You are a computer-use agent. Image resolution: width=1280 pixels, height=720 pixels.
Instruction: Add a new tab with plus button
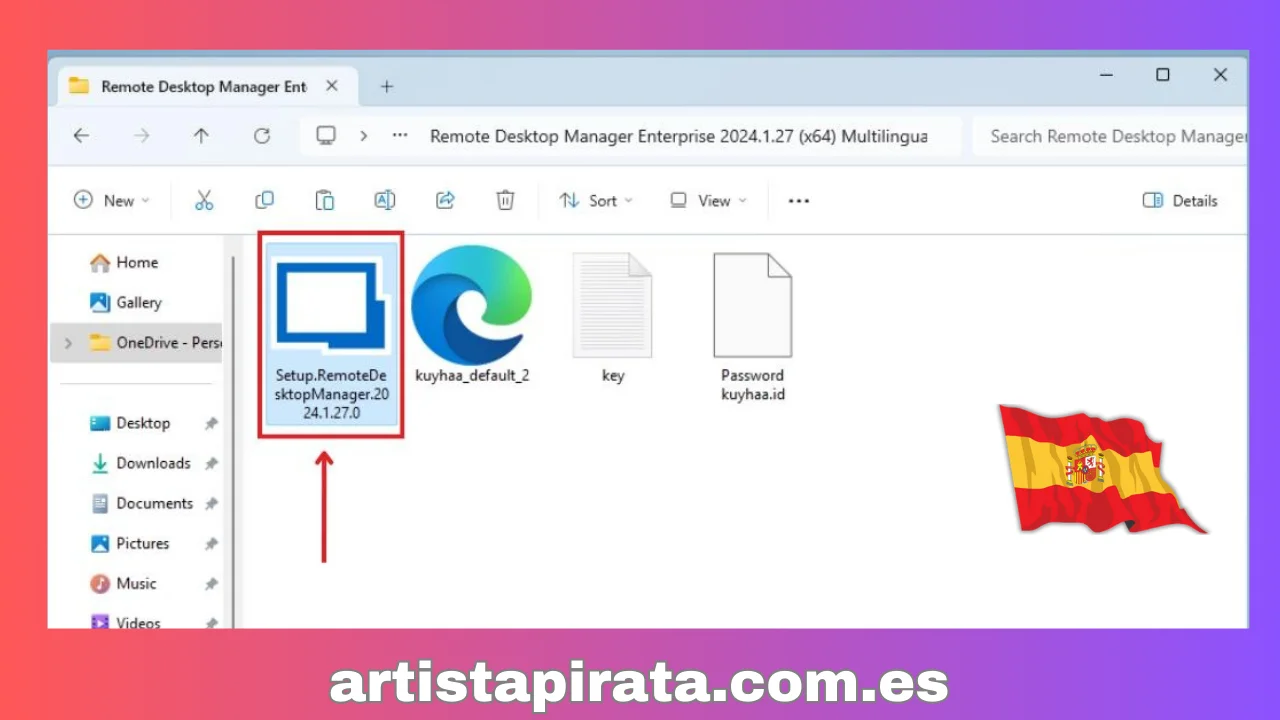point(387,87)
